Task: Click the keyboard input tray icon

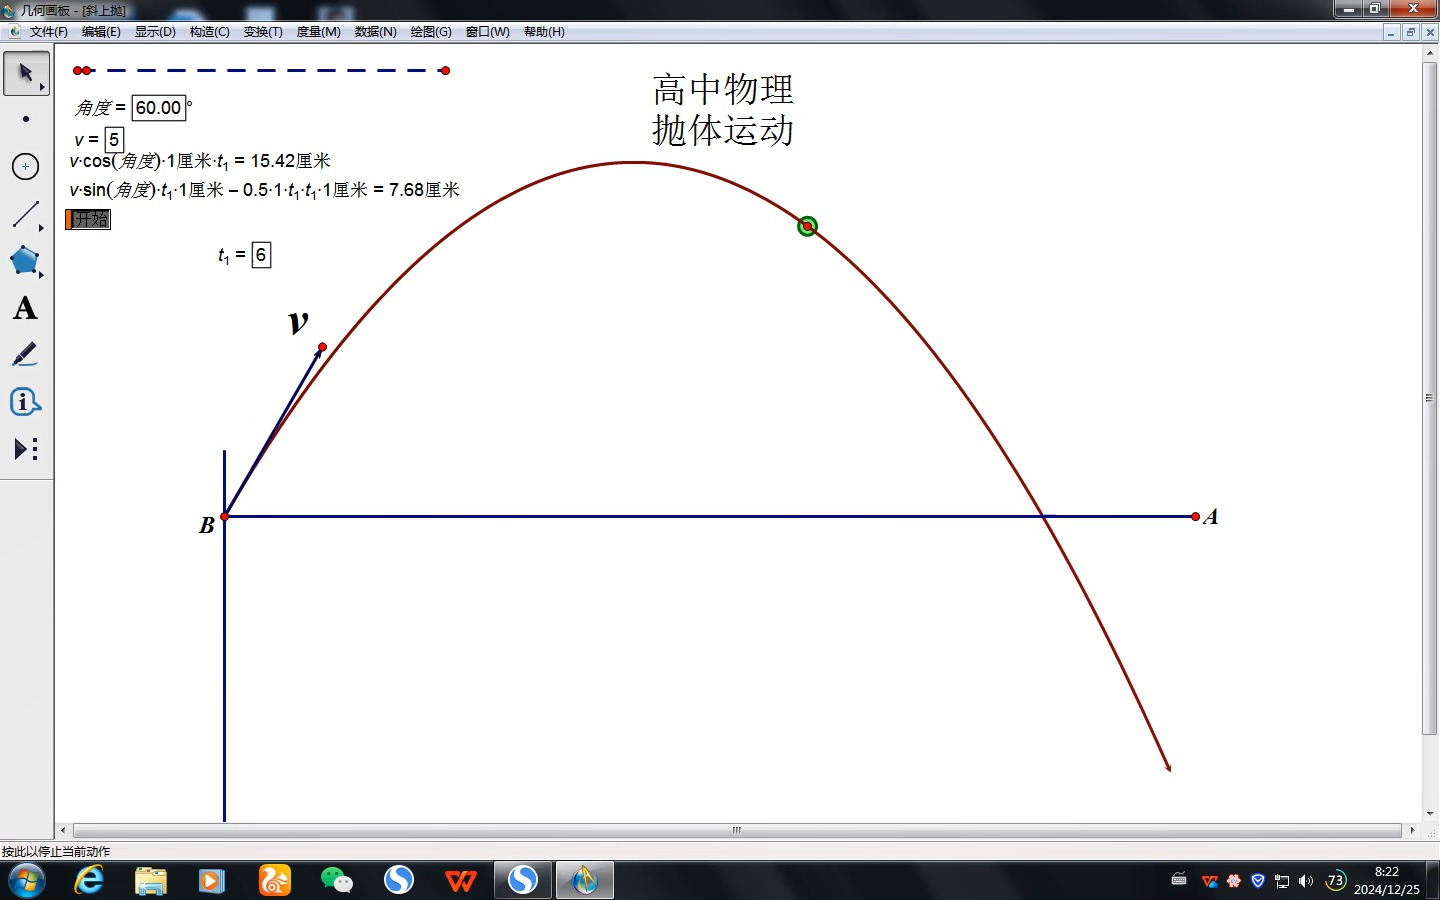Action: click(x=1179, y=880)
